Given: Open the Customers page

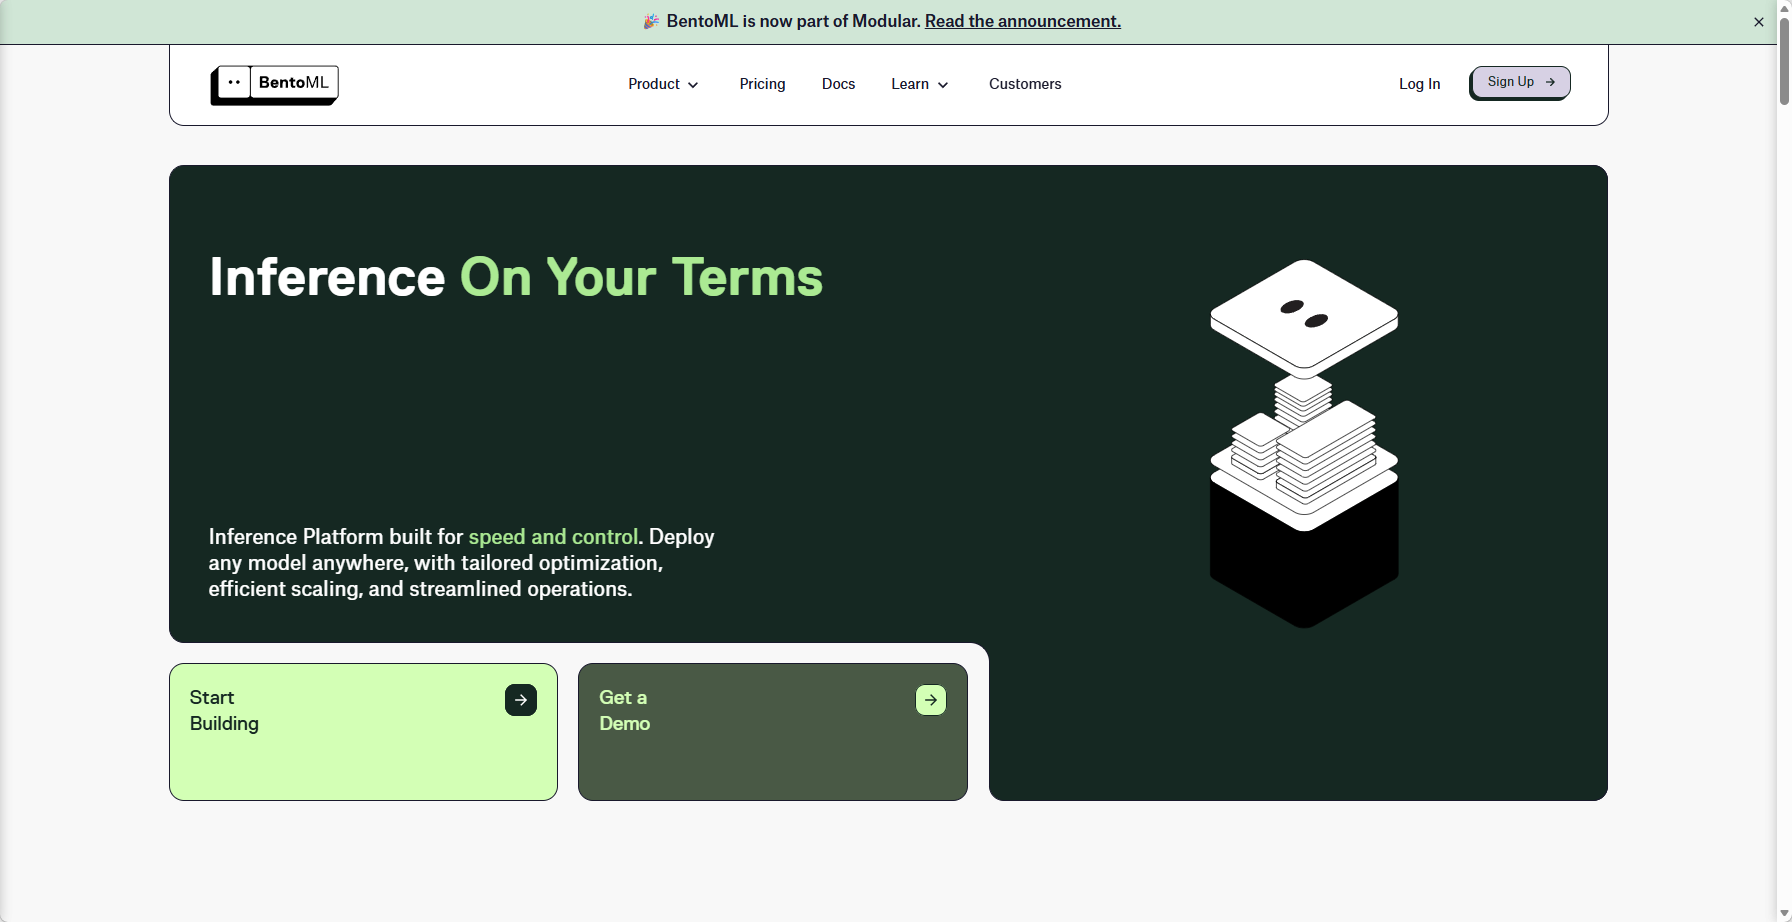Looking at the screenshot, I should (x=1025, y=84).
